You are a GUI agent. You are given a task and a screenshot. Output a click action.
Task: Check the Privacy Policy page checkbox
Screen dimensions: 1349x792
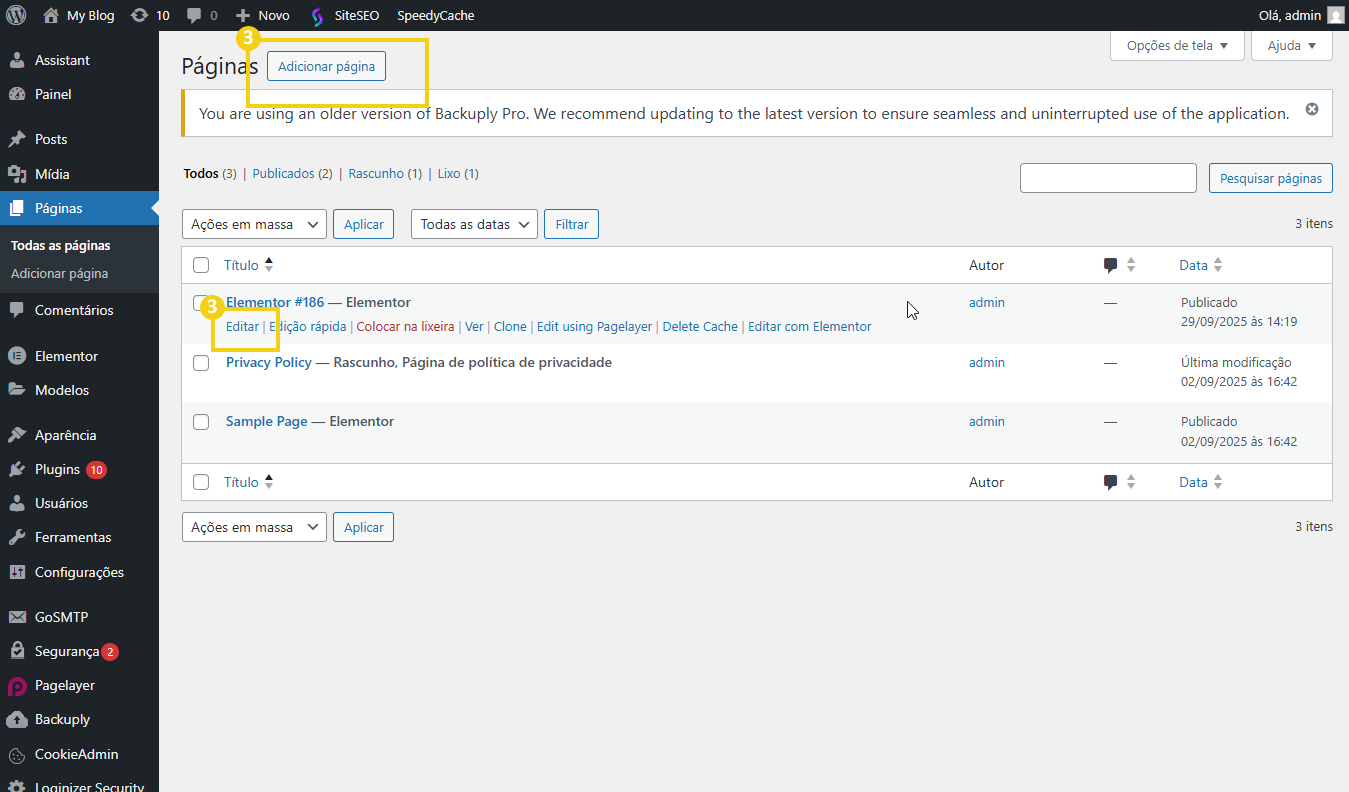201,363
